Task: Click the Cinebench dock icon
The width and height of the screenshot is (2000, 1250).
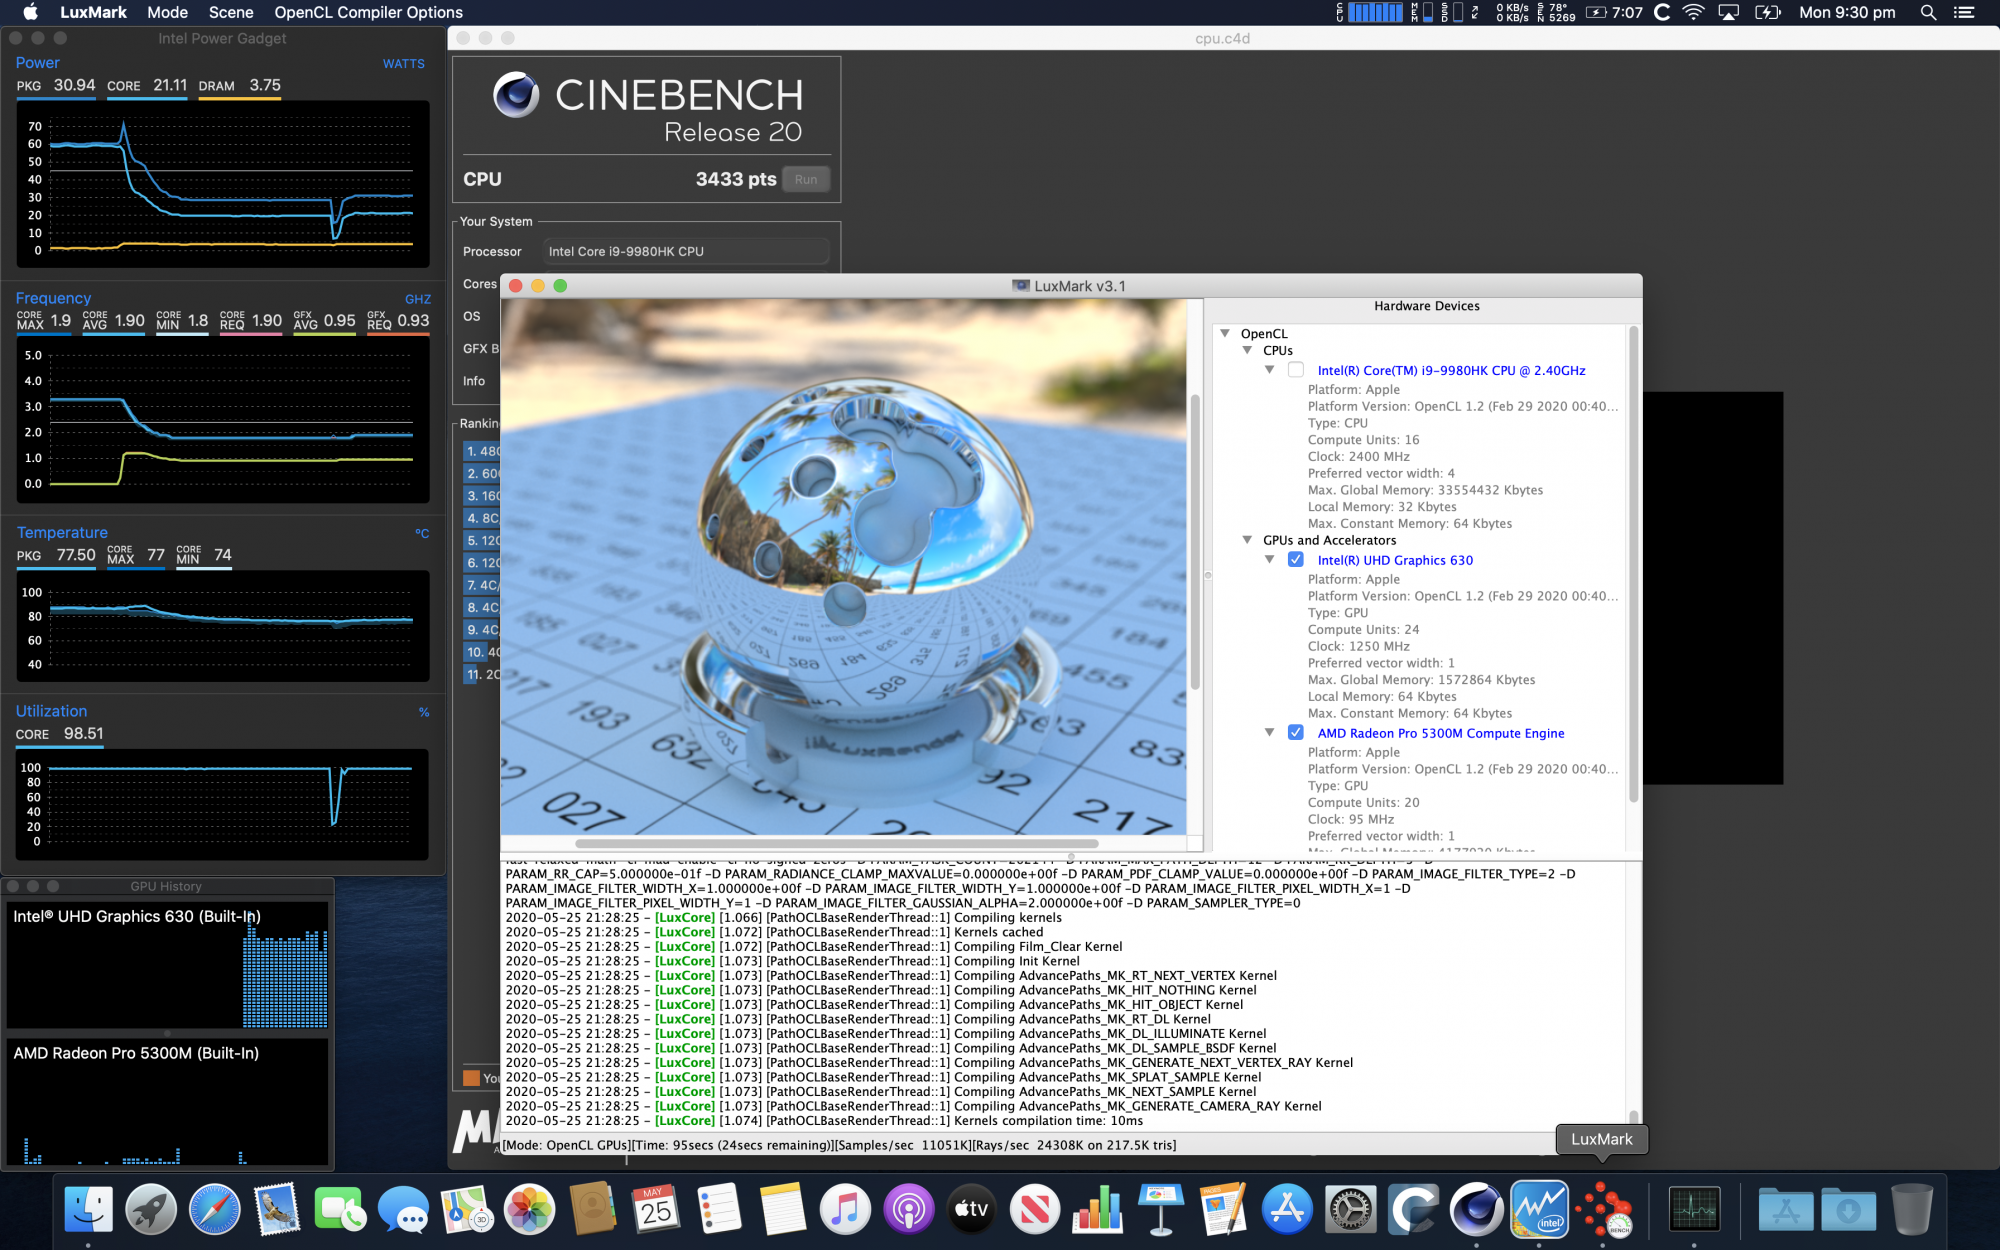Action: 1476,1210
